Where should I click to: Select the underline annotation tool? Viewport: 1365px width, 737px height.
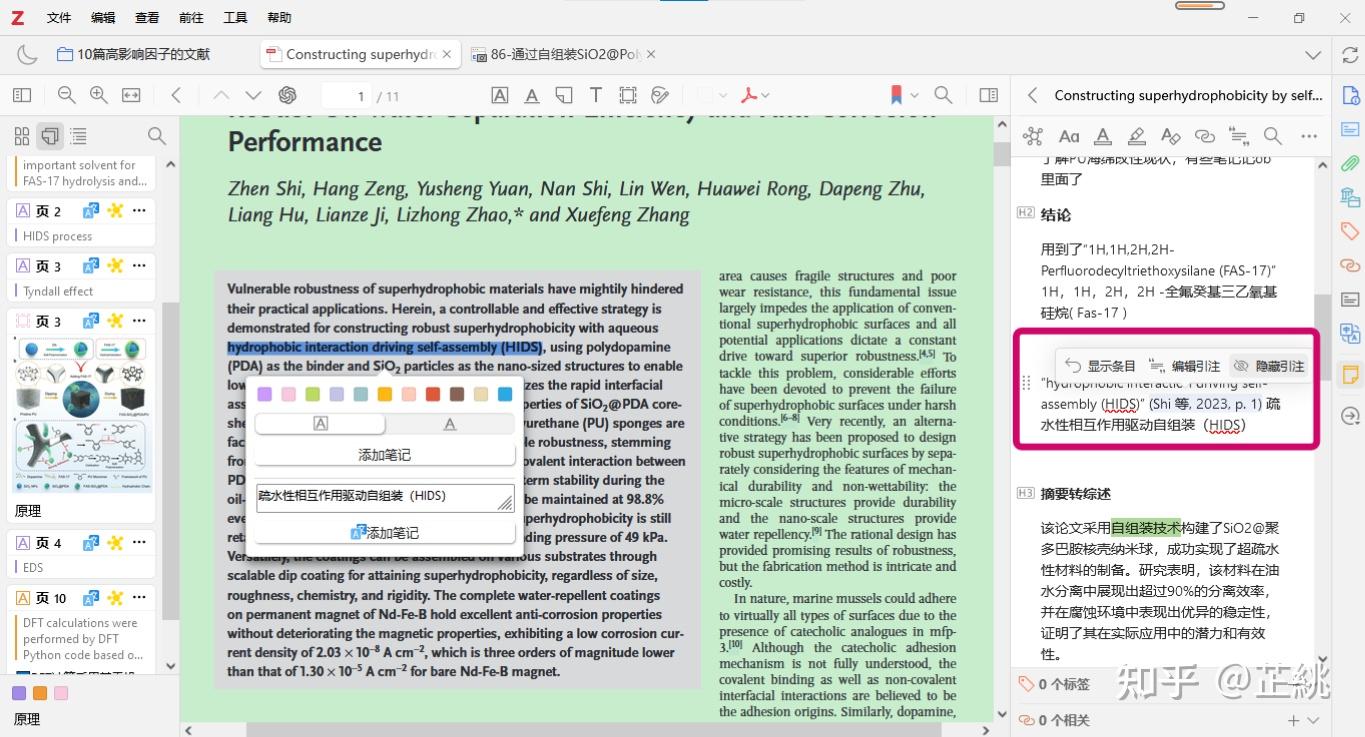(533, 94)
